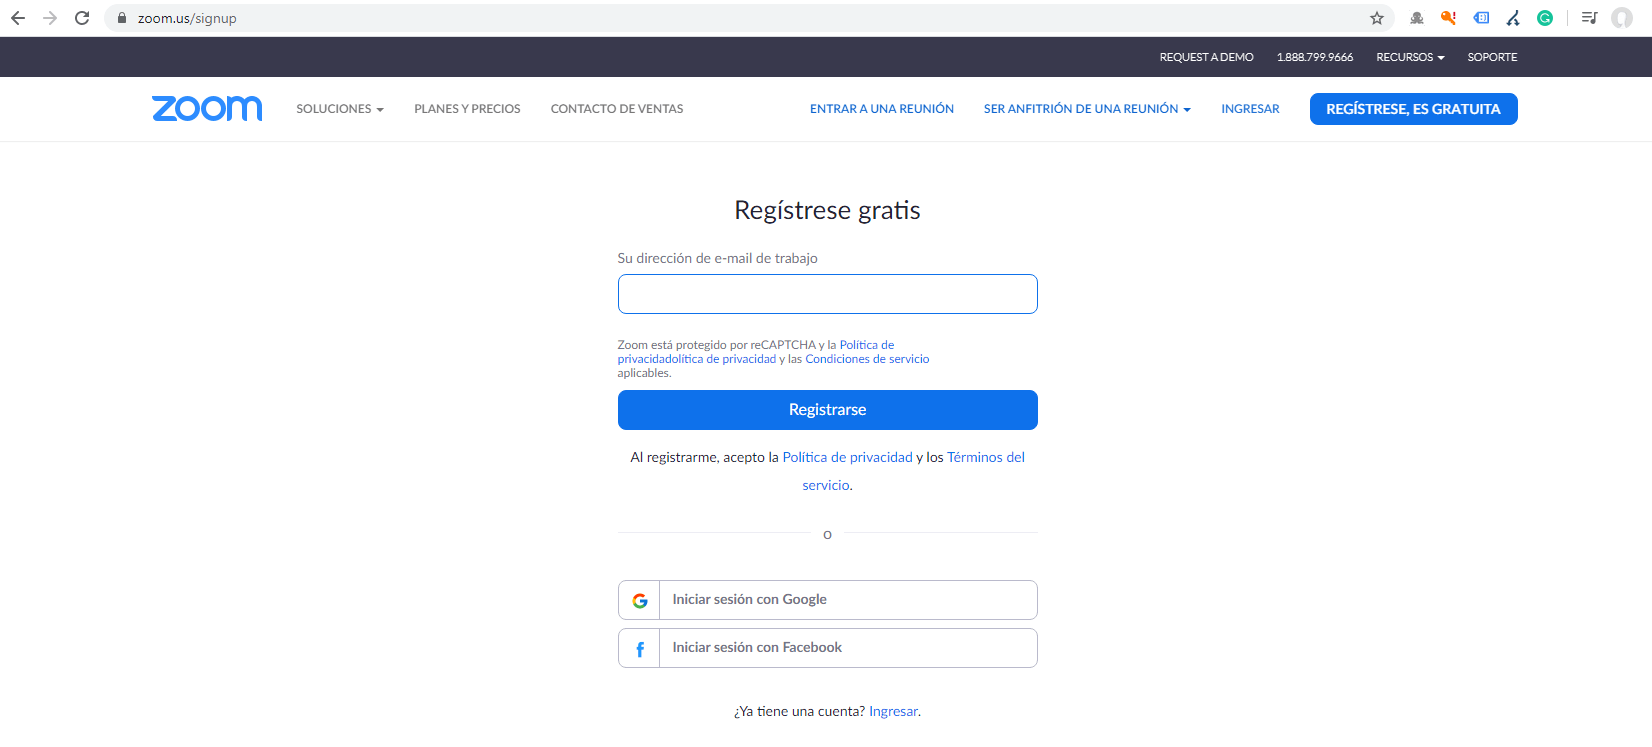Click the Regístrese gratis heading
Viewport: 1652px width, 747px height.
coord(827,210)
